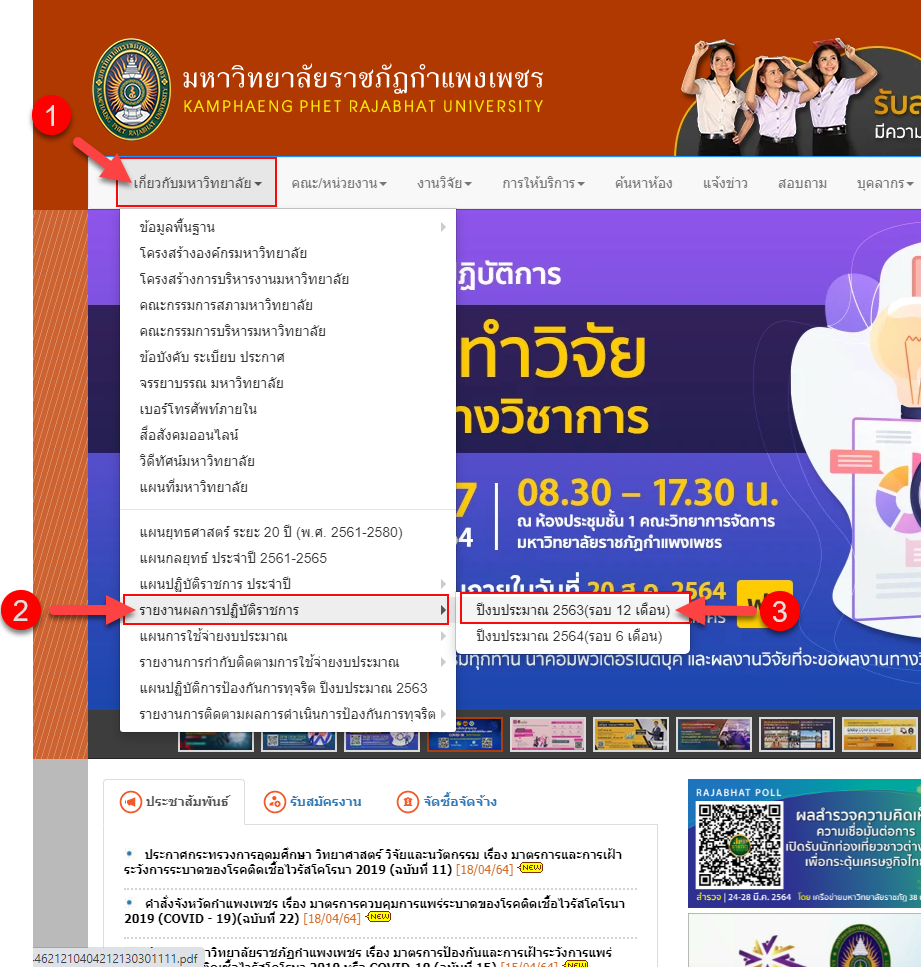Expand the ข้อมูลพื้นฐาน submenu
Image resolution: width=921 pixels, height=967 pixels.
288,227
